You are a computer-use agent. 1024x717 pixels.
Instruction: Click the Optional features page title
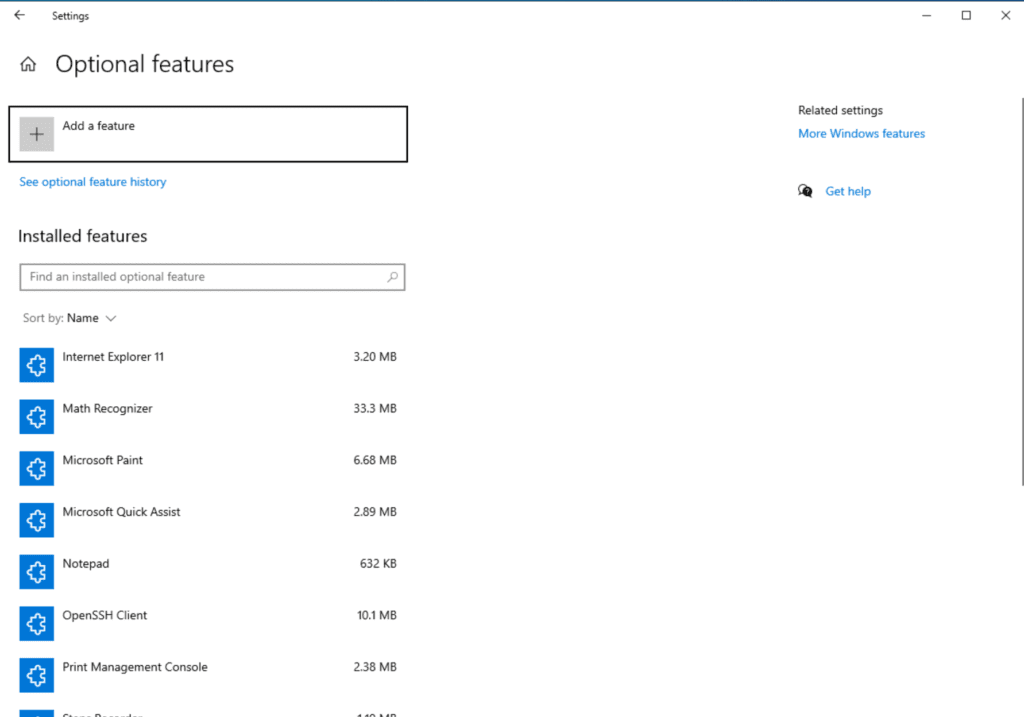pos(144,64)
